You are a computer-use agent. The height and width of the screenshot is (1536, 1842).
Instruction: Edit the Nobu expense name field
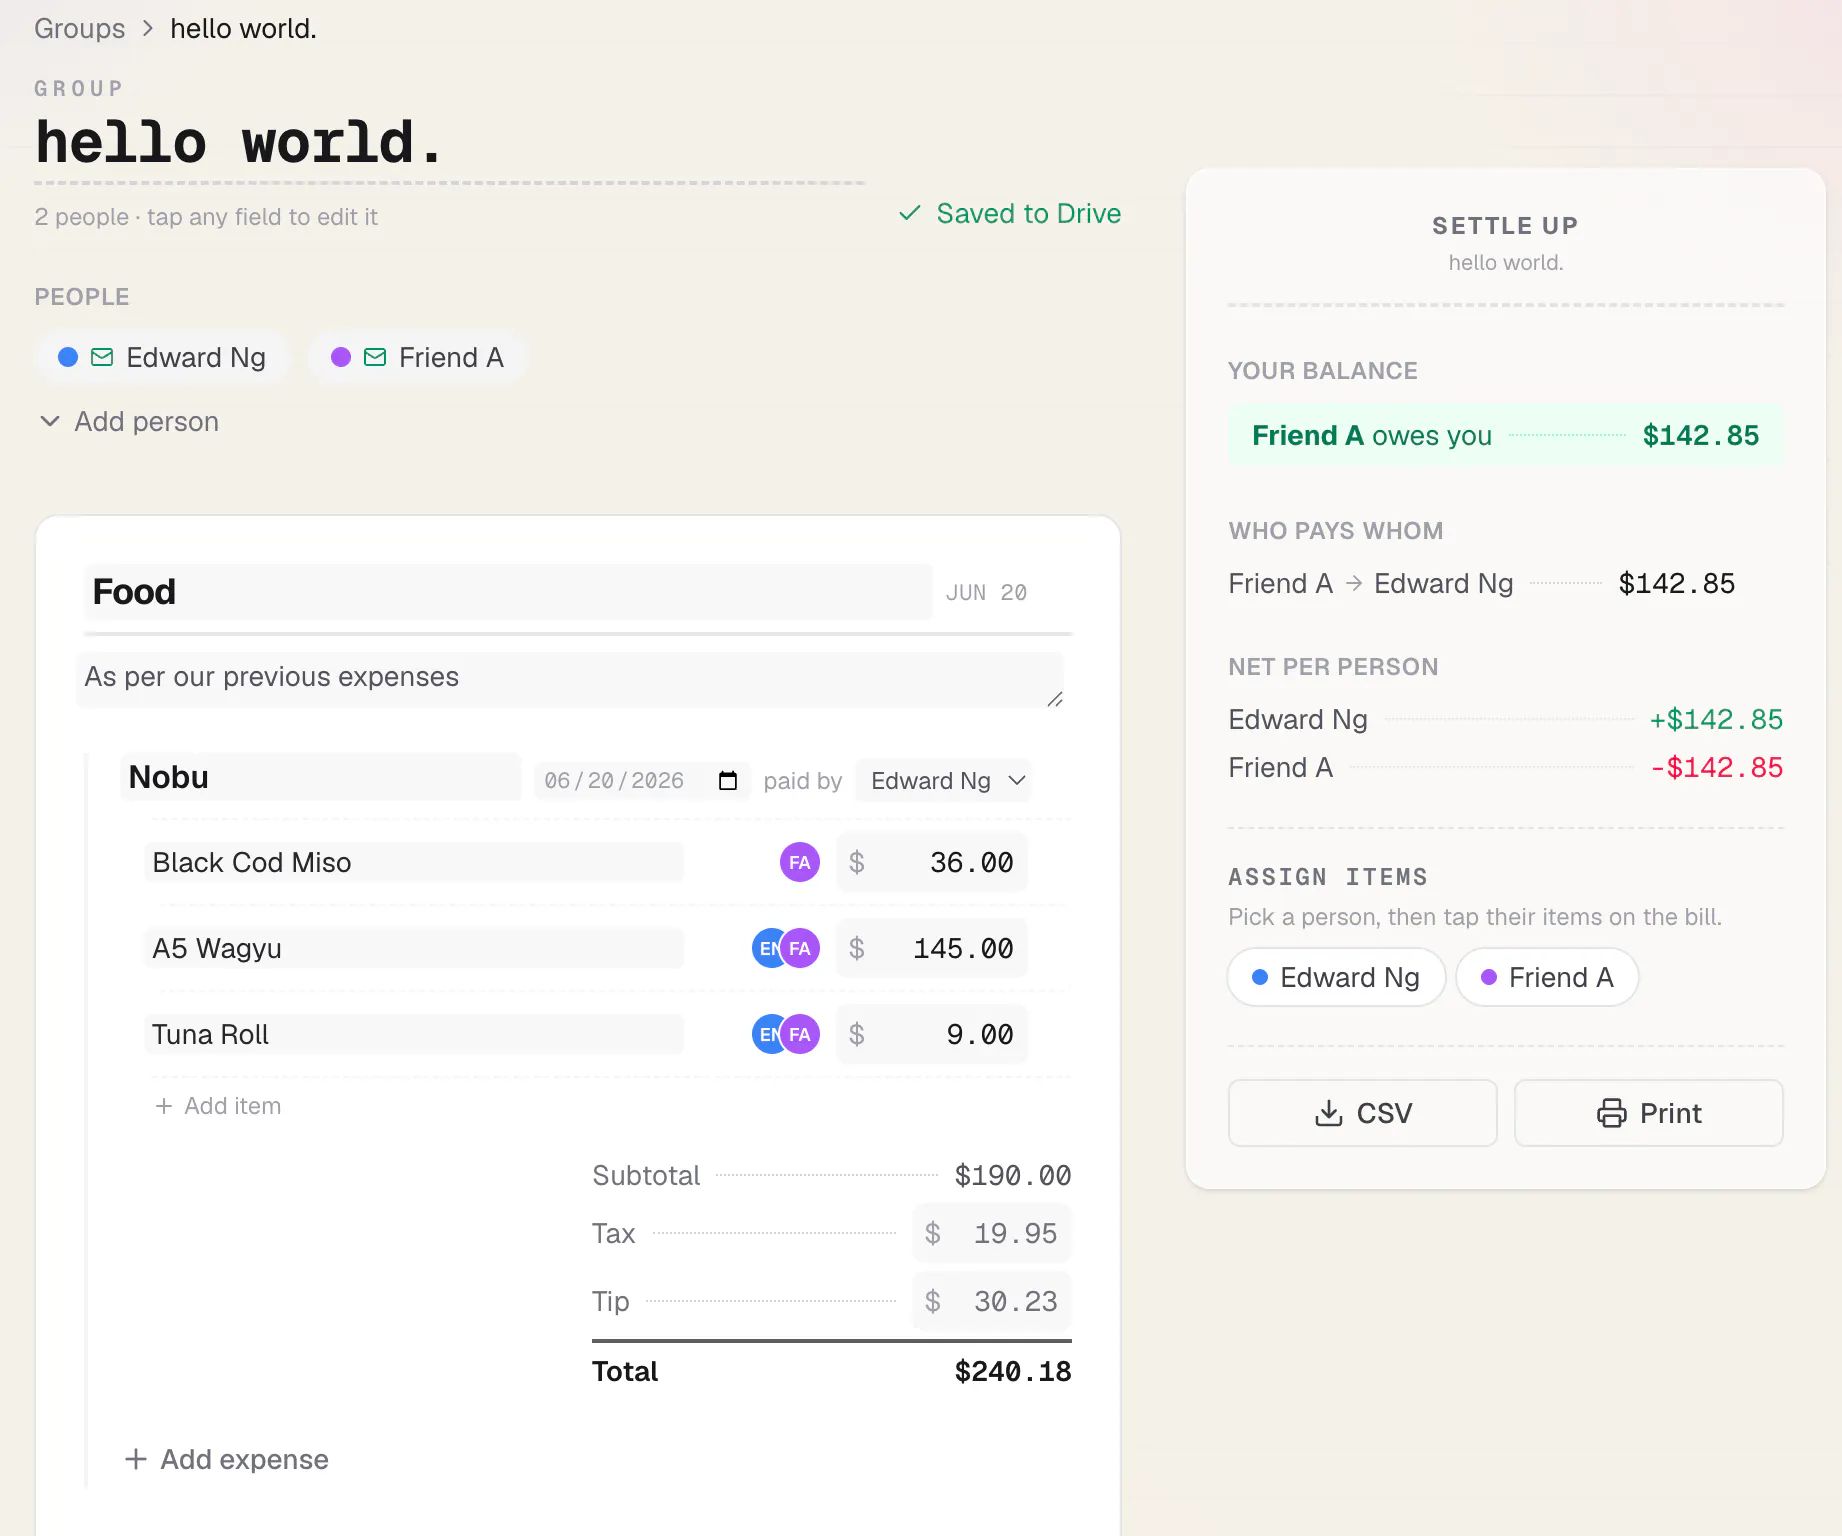click(321, 777)
